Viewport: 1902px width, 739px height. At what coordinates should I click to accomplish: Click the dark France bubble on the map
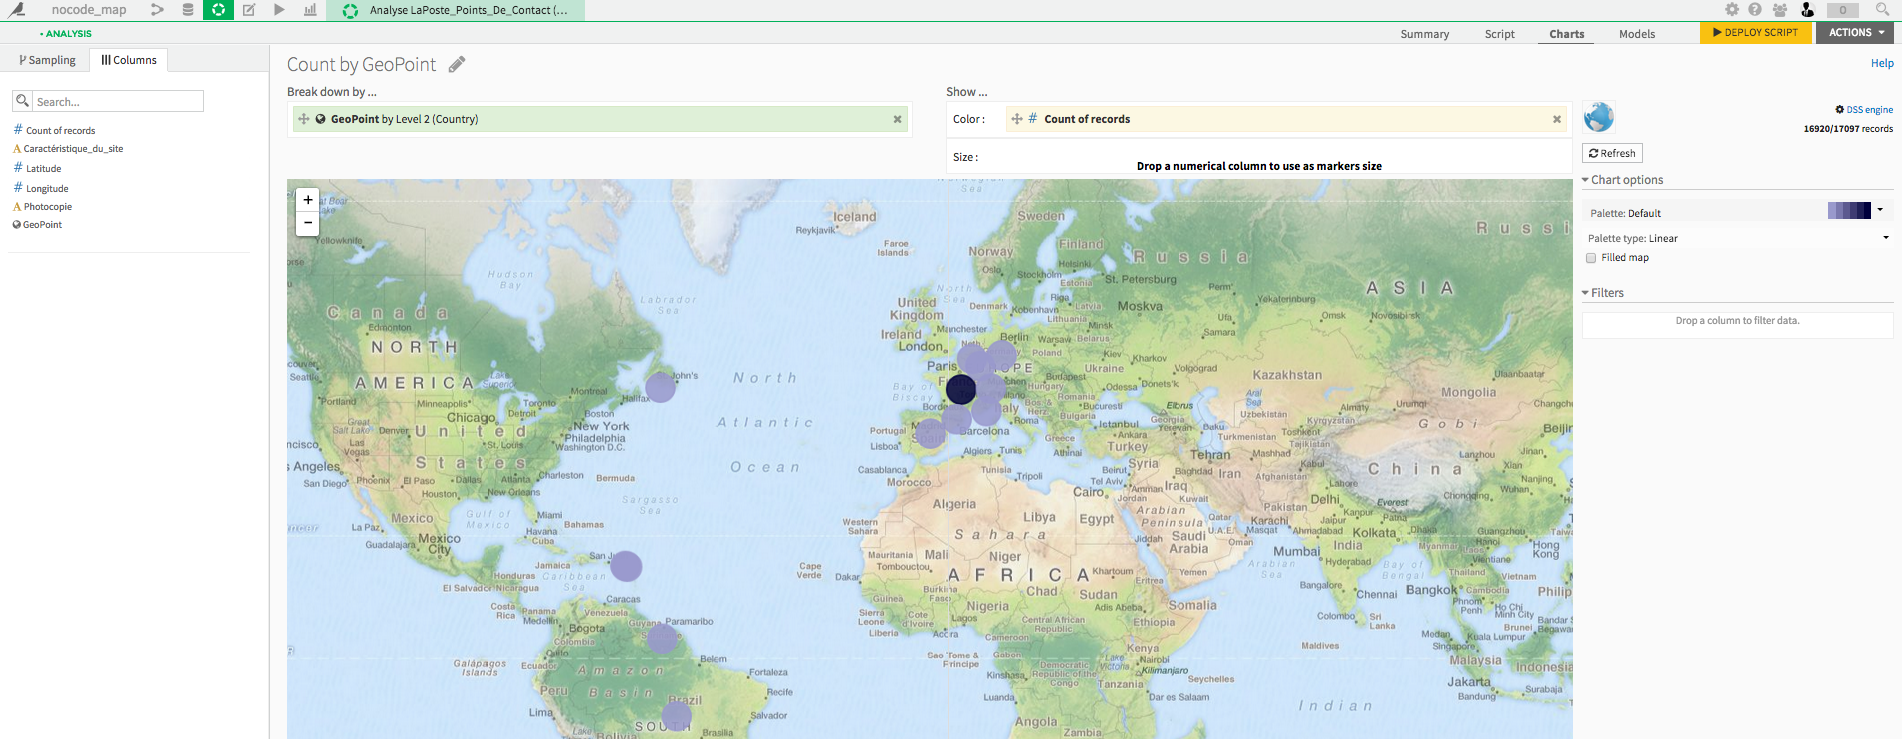[961, 389]
